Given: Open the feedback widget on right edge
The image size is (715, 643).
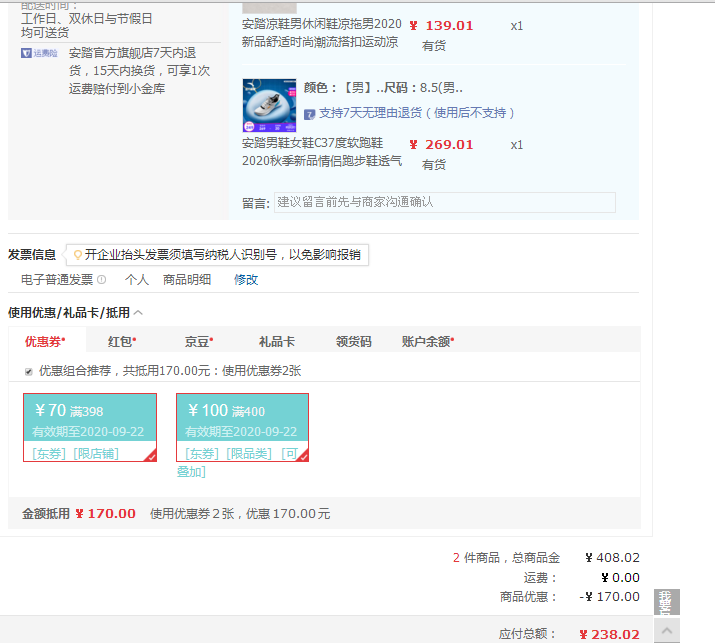Looking at the screenshot, I should 667,602.
